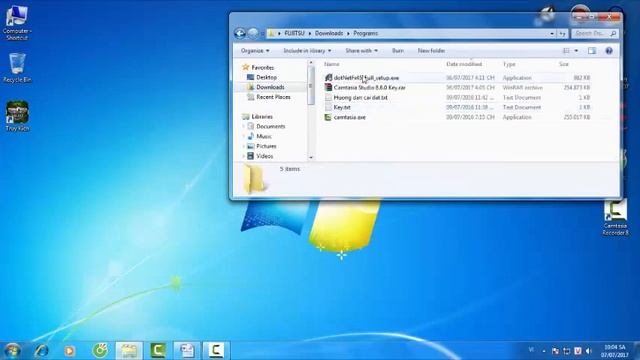The height and width of the screenshot is (360, 640).
Task: Select the camtasia.exe application icon
Action: pyautogui.click(x=328, y=117)
